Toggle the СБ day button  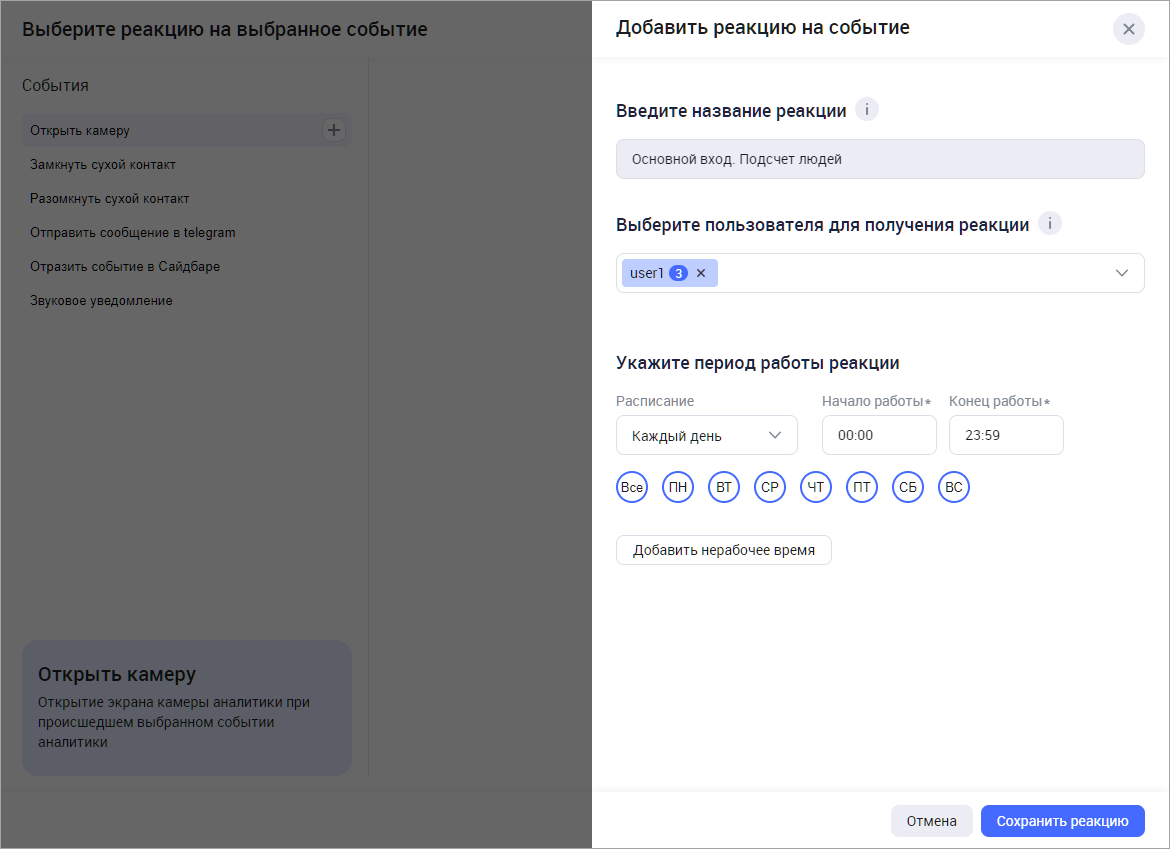coord(908,488)
